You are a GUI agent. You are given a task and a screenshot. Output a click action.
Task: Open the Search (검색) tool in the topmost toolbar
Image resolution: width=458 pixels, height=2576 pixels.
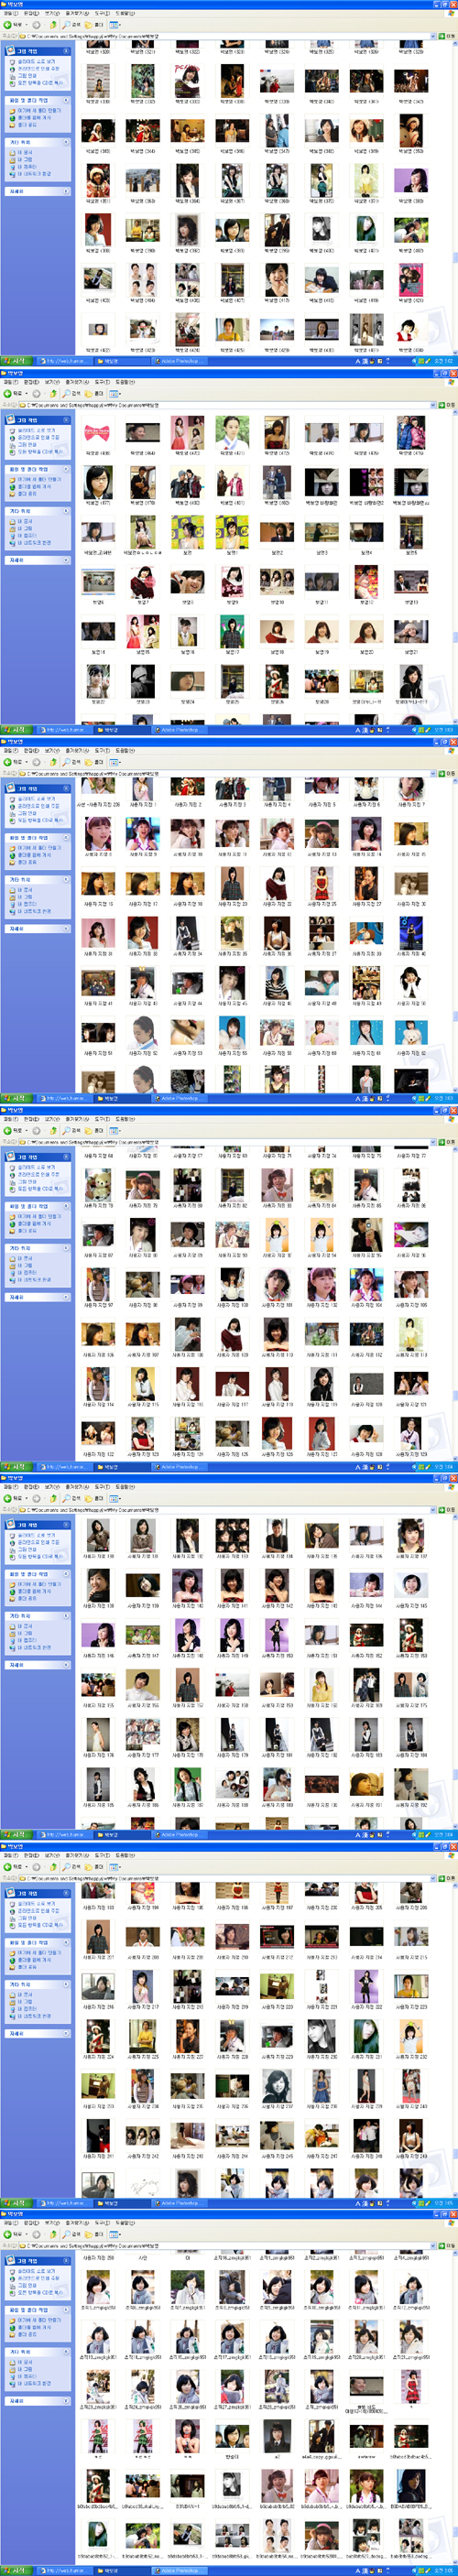[x=70, y=24]
